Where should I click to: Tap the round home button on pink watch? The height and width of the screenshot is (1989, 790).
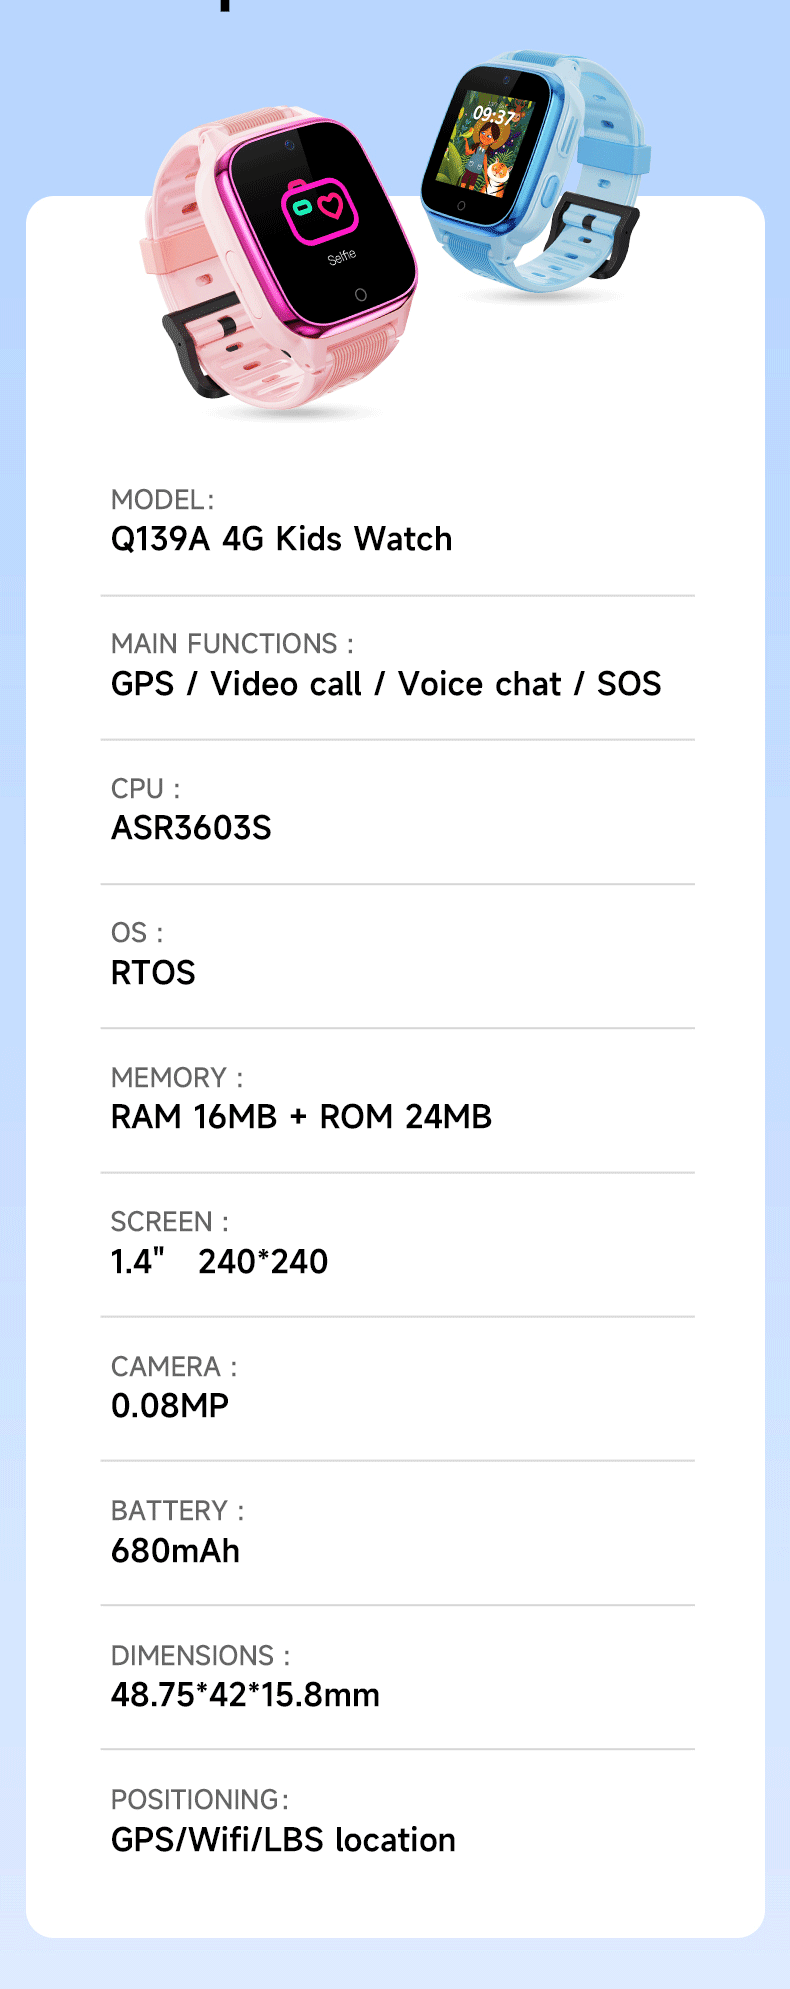pos(360,295)
